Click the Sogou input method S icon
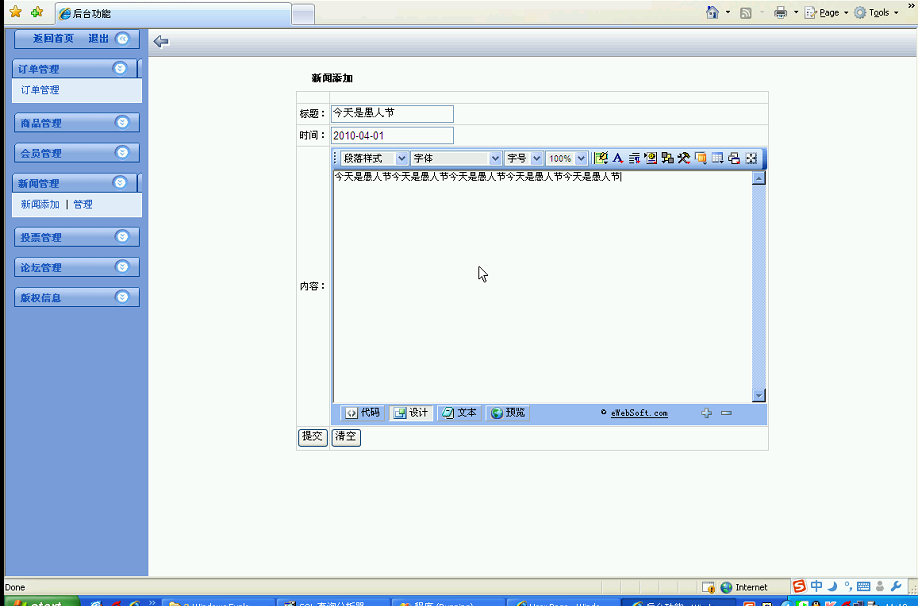918x606 pixels. pyautogui.click(x=799, y=586)
